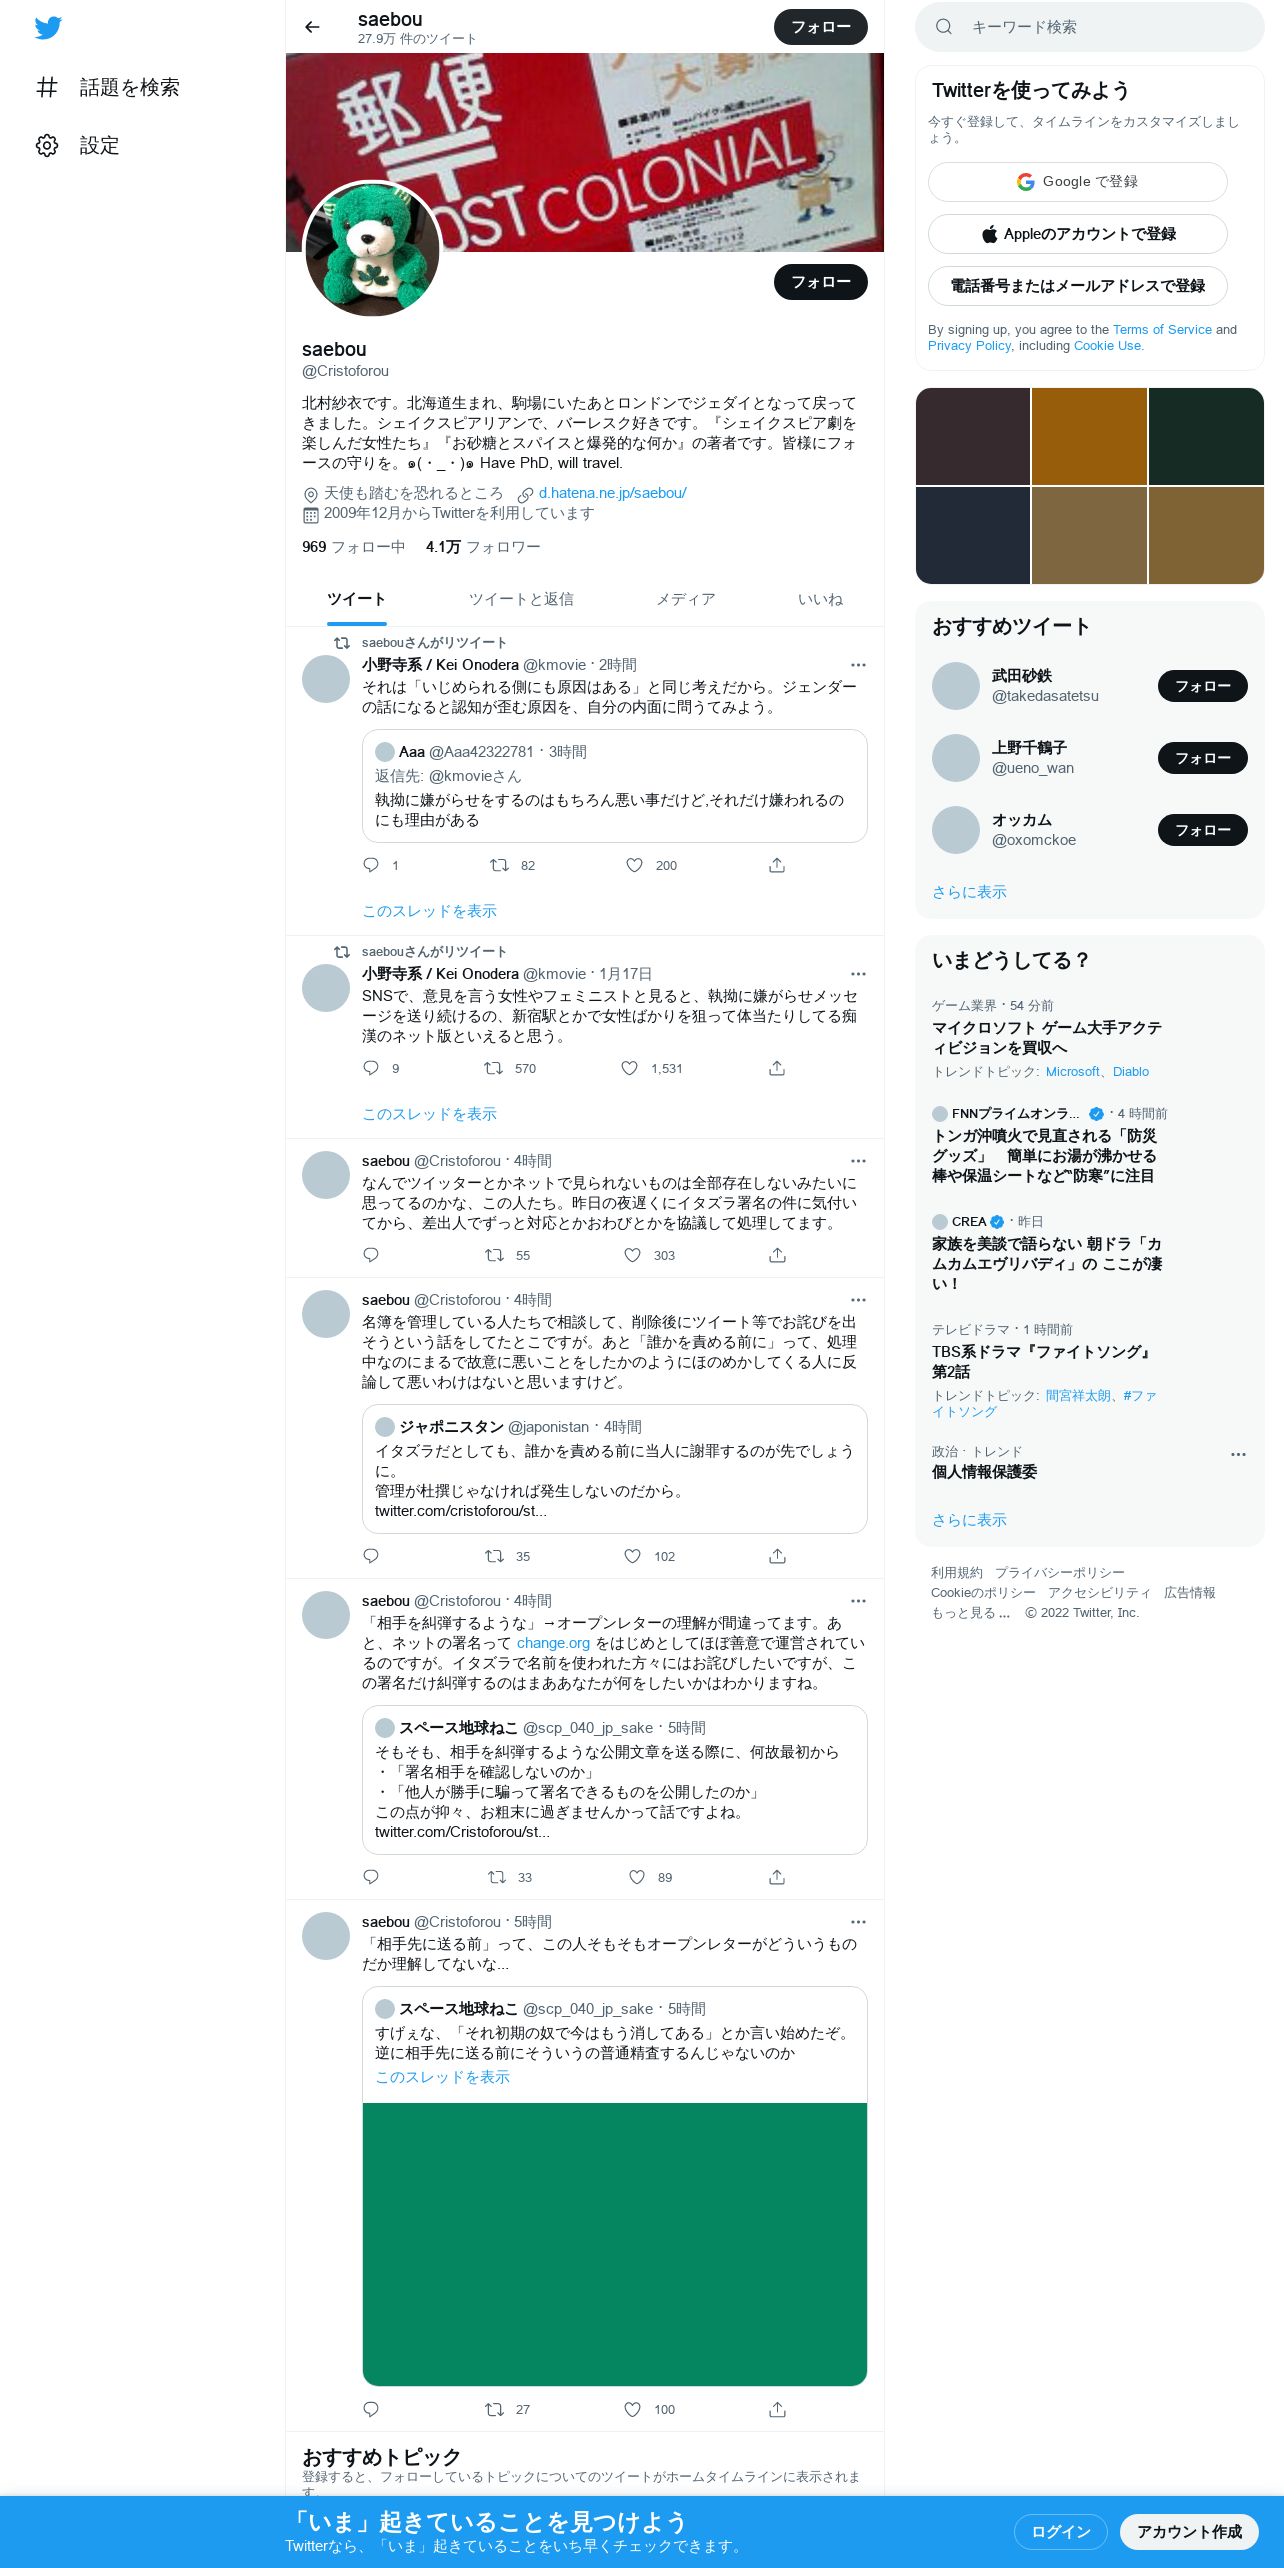Open the green image in last tweet

614,2244
